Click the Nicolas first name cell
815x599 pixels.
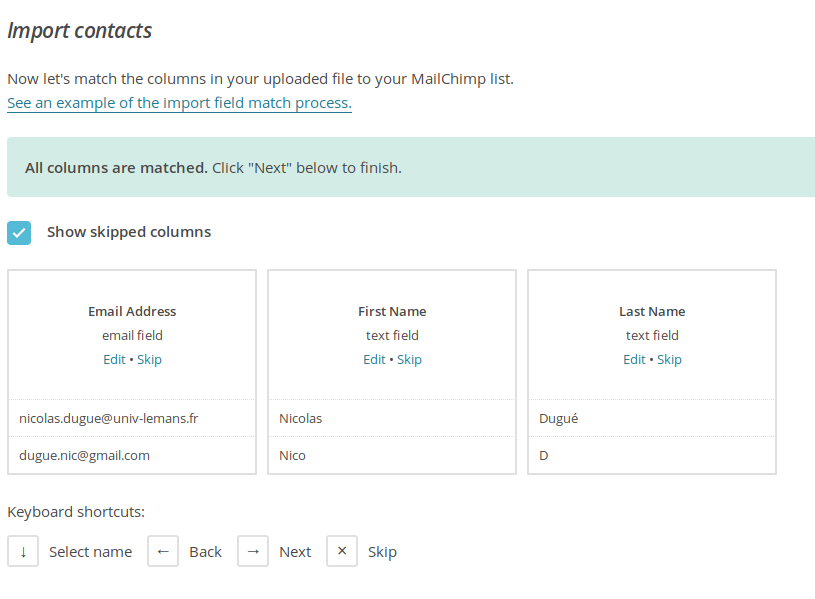click(392, 418)
